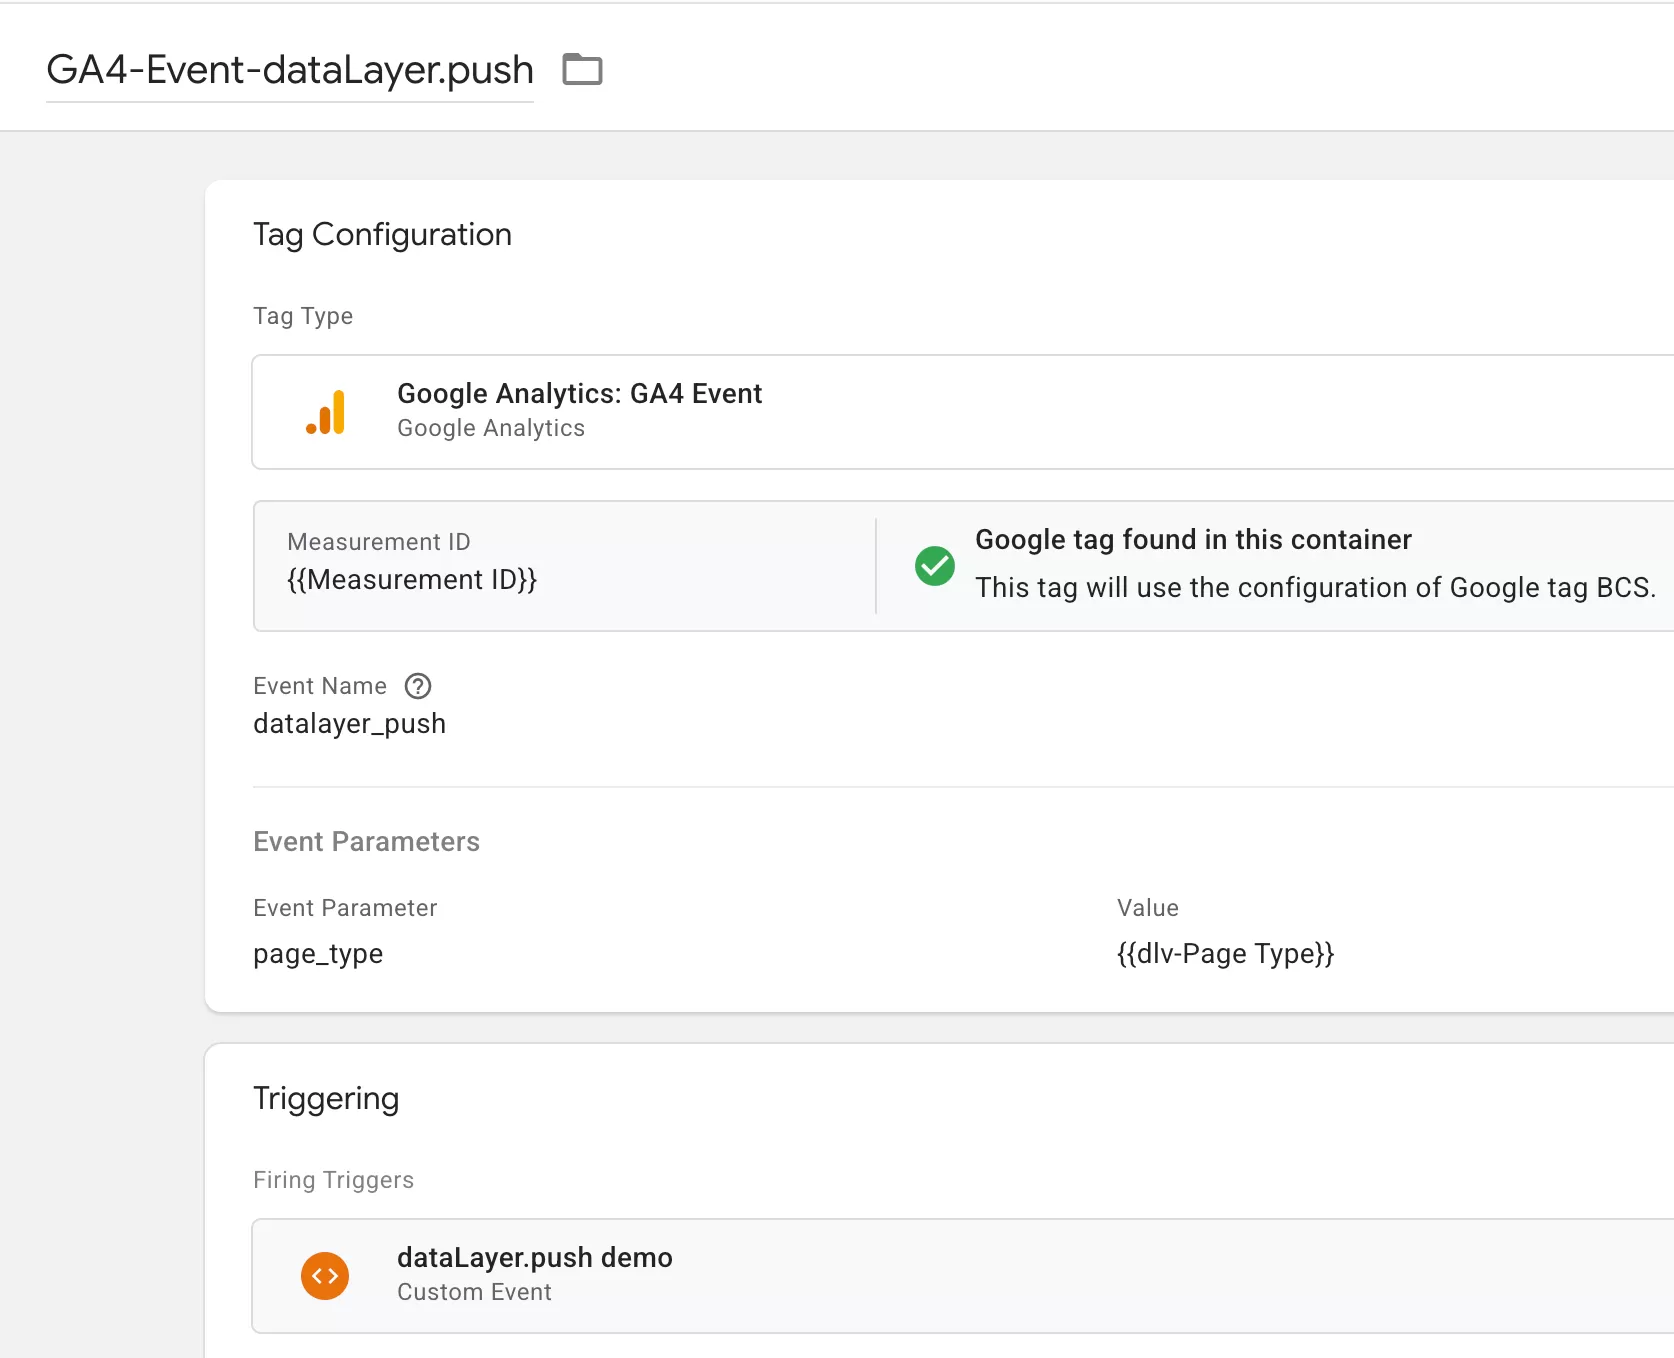Click the Firing Triggers label
The height and width of the screenshot is (1358, 1674).
(333, 1180)
